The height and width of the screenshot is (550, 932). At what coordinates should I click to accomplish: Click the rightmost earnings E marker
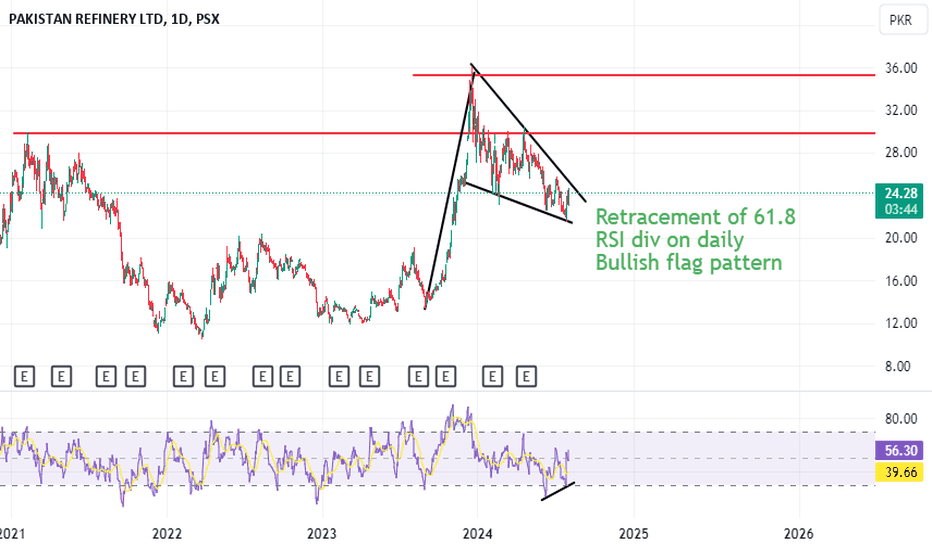pyautogui.click(x=526, y=376)
